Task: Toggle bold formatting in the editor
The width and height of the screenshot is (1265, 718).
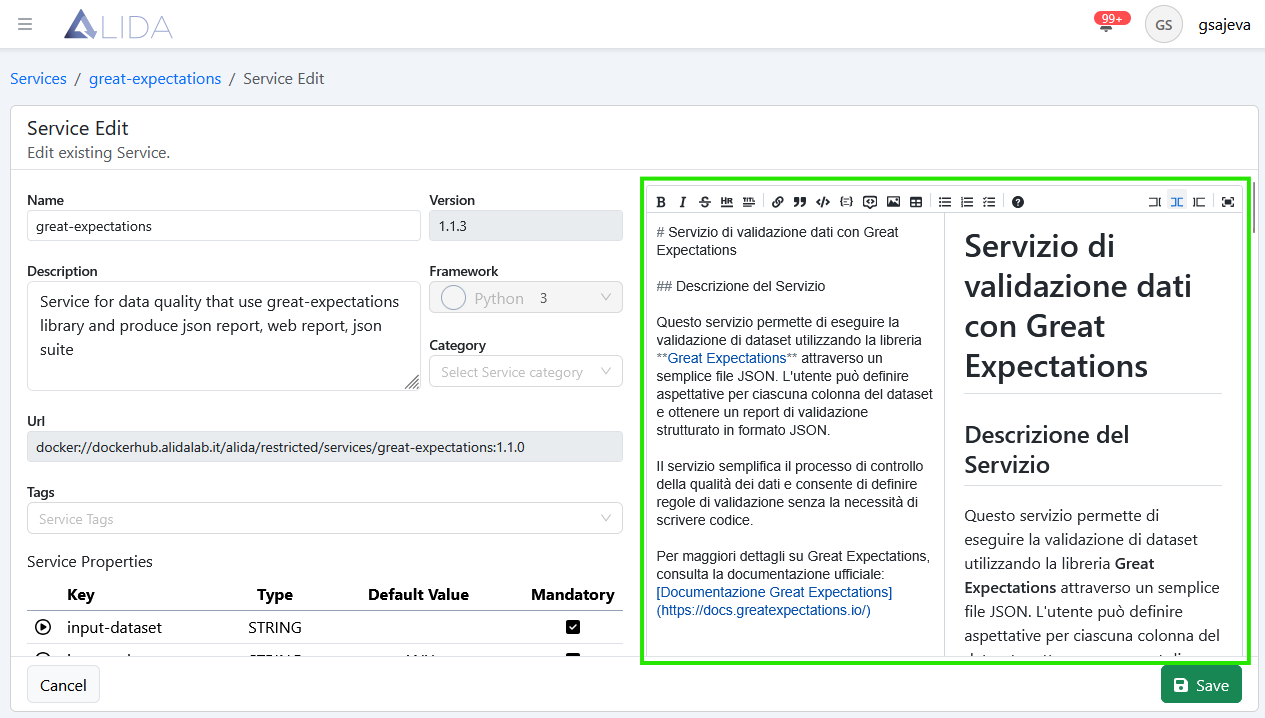Action: pos(661,202)
